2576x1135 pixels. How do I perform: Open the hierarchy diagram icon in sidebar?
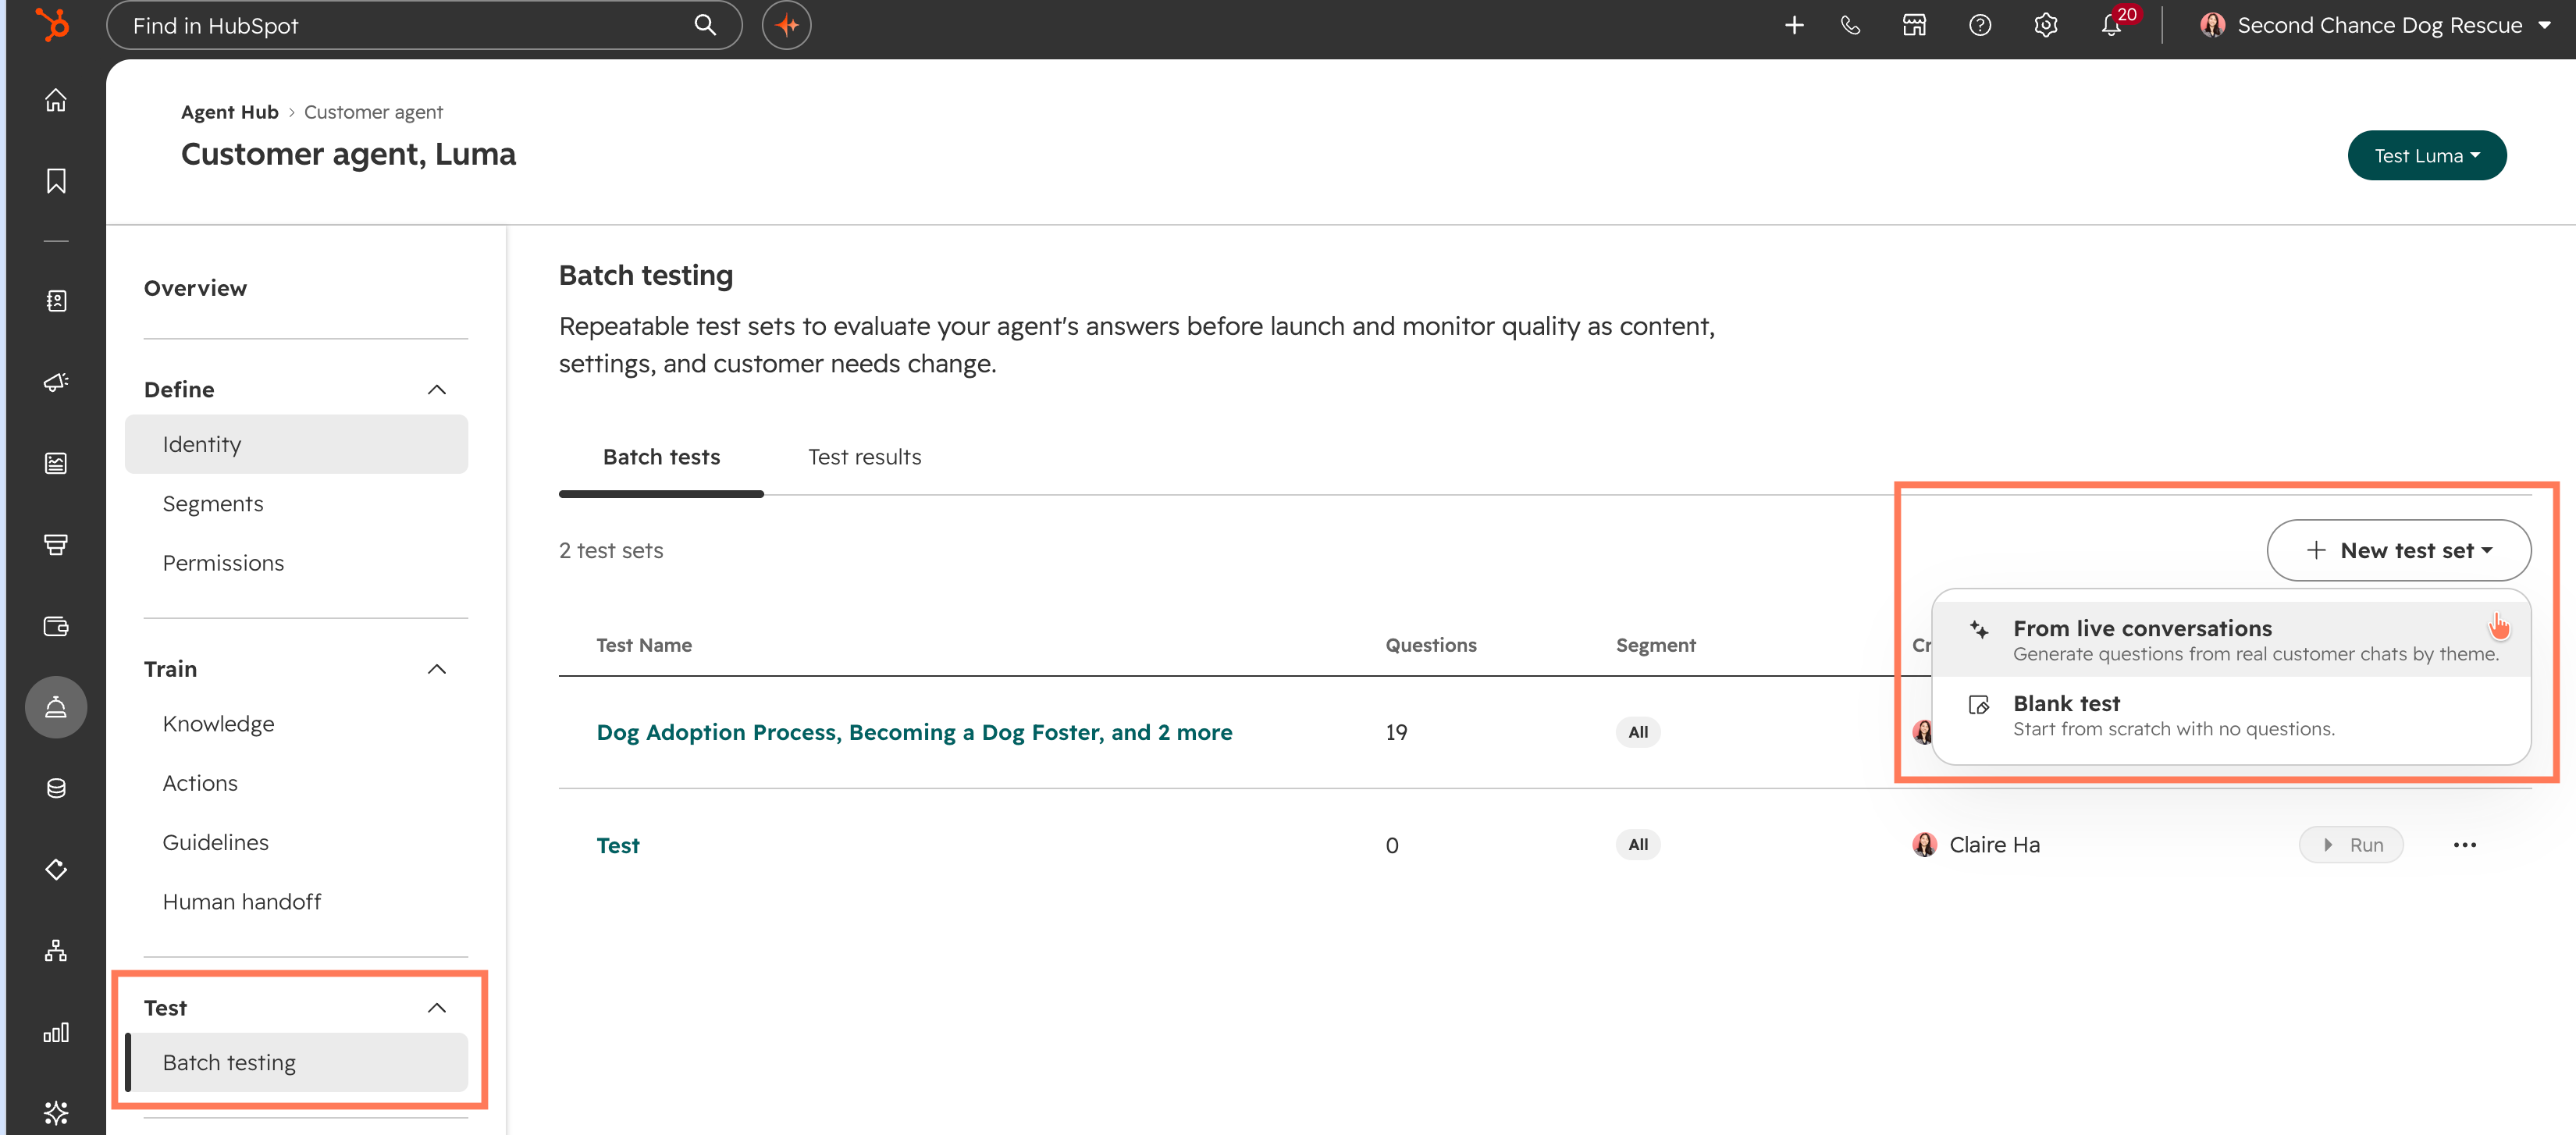(56, 950)
